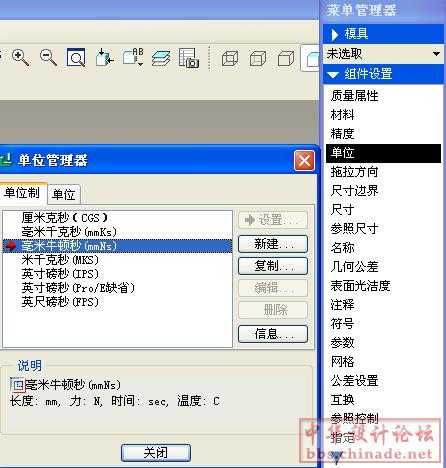Click the zoom out magnifier icon
The width and height of the screenshot is (446, 468).
pyautogui.click(x=48, y=57)
